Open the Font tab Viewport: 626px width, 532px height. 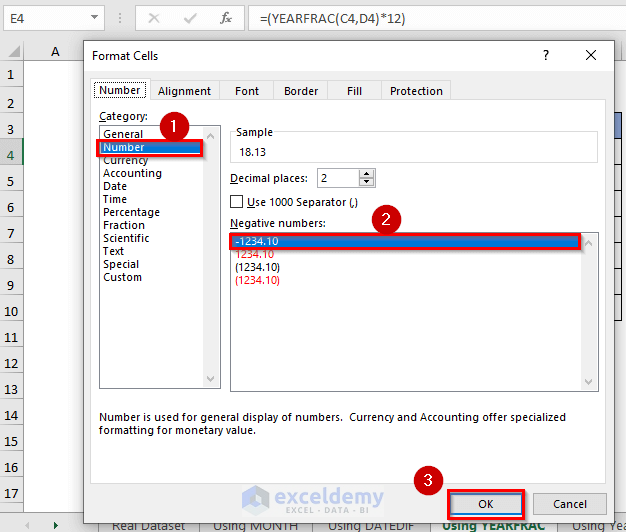(x=247, y=91)
